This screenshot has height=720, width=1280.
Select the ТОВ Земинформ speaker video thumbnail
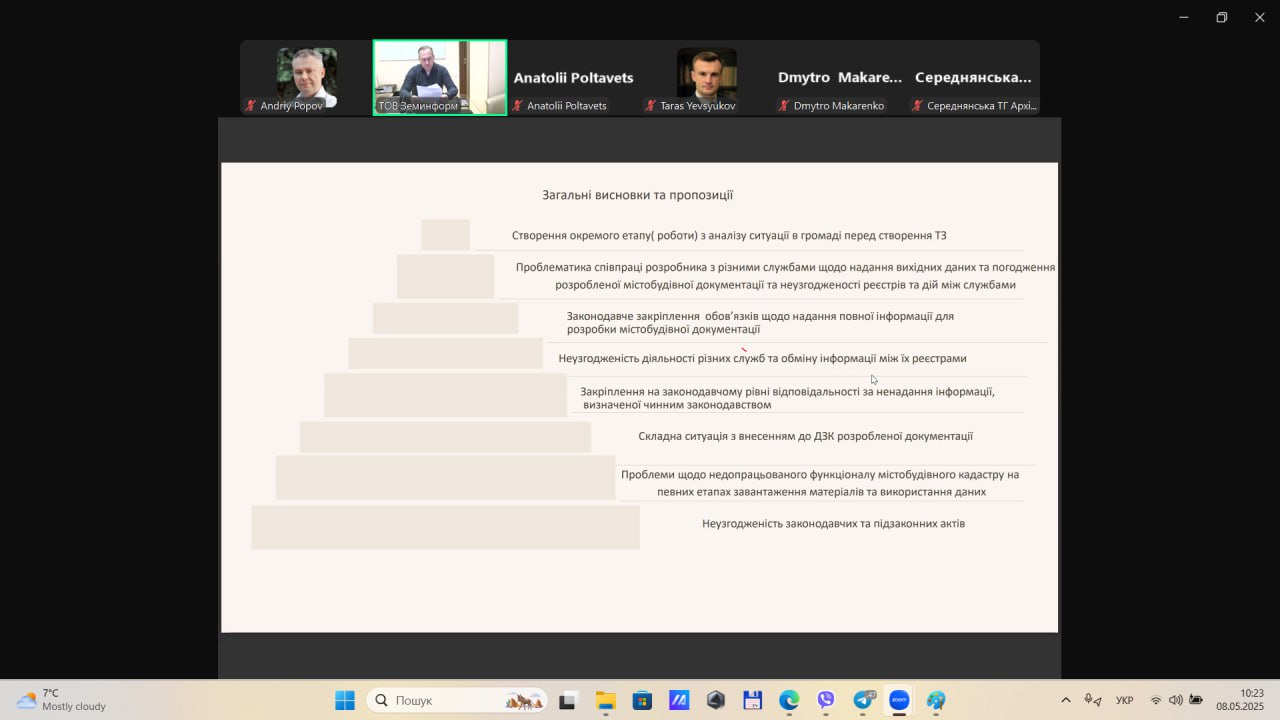(440, 78)
